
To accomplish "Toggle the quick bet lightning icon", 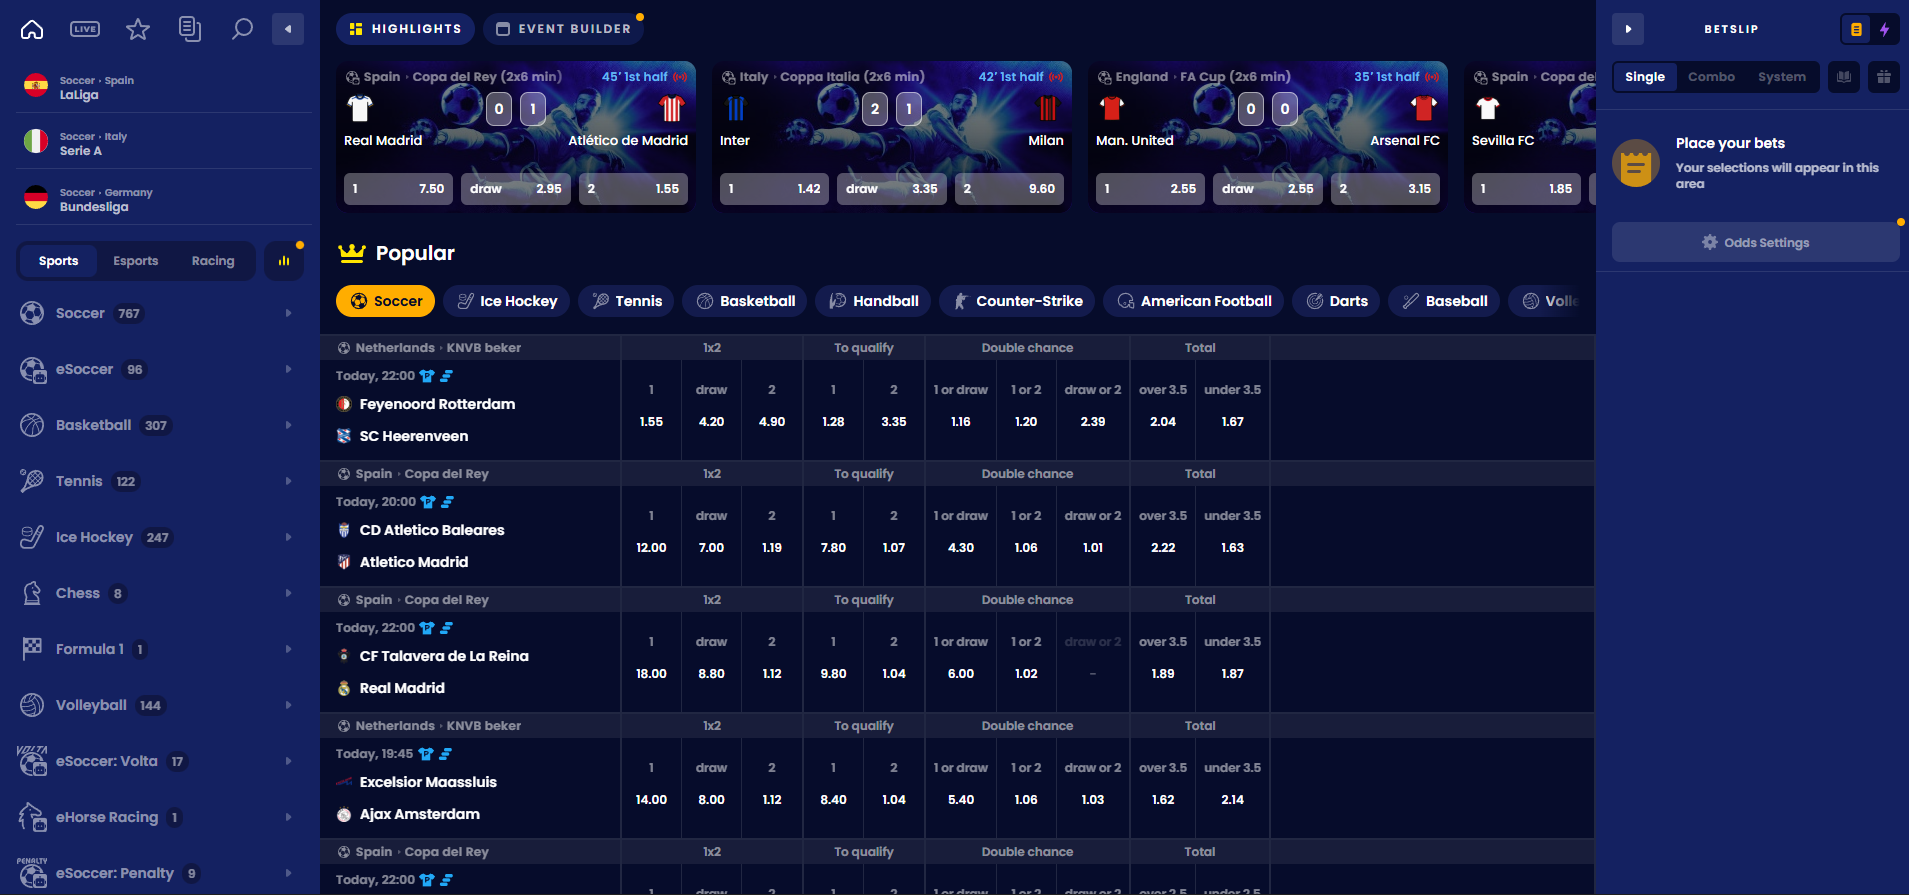I will click(x=1884, y=29).
